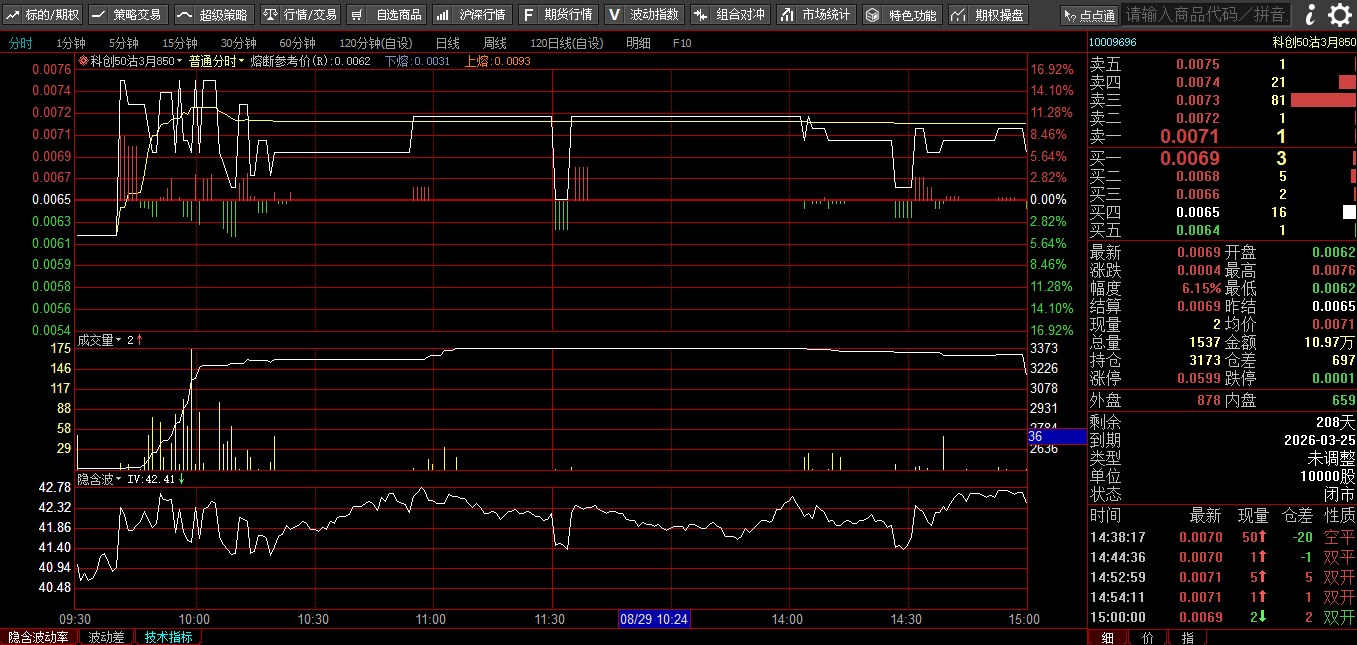Click the 标的/期权 chart-line icon
The image size is (1357, 645).
(13, 15)
